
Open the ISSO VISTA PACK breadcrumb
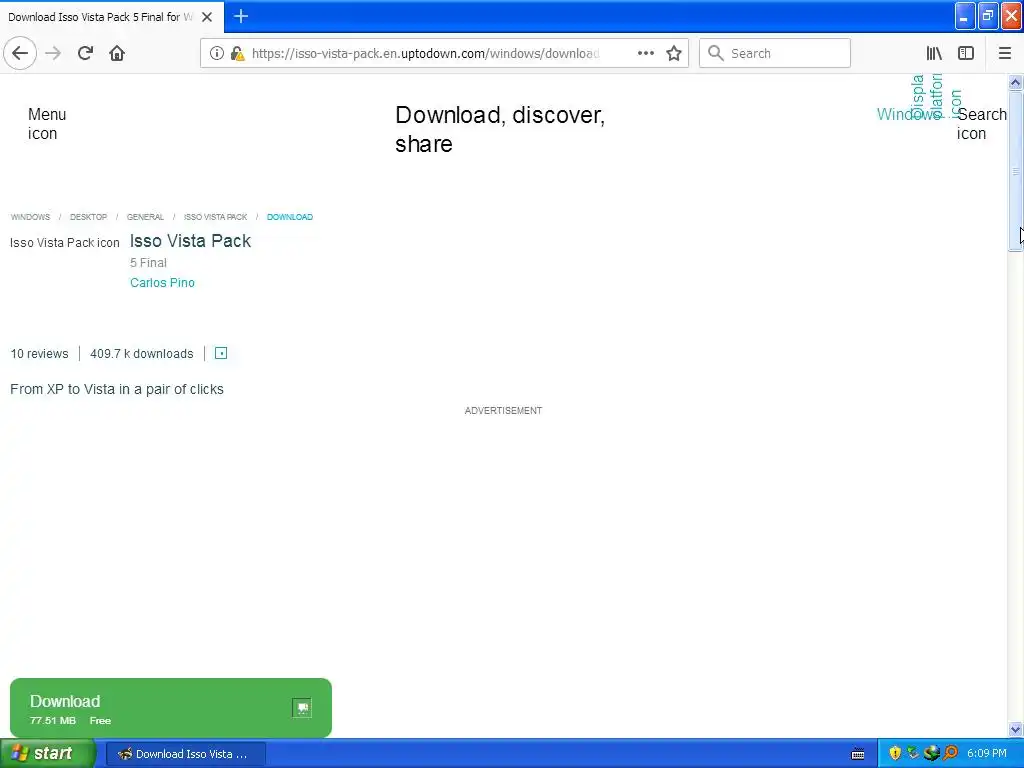click(x=216, y=217)
